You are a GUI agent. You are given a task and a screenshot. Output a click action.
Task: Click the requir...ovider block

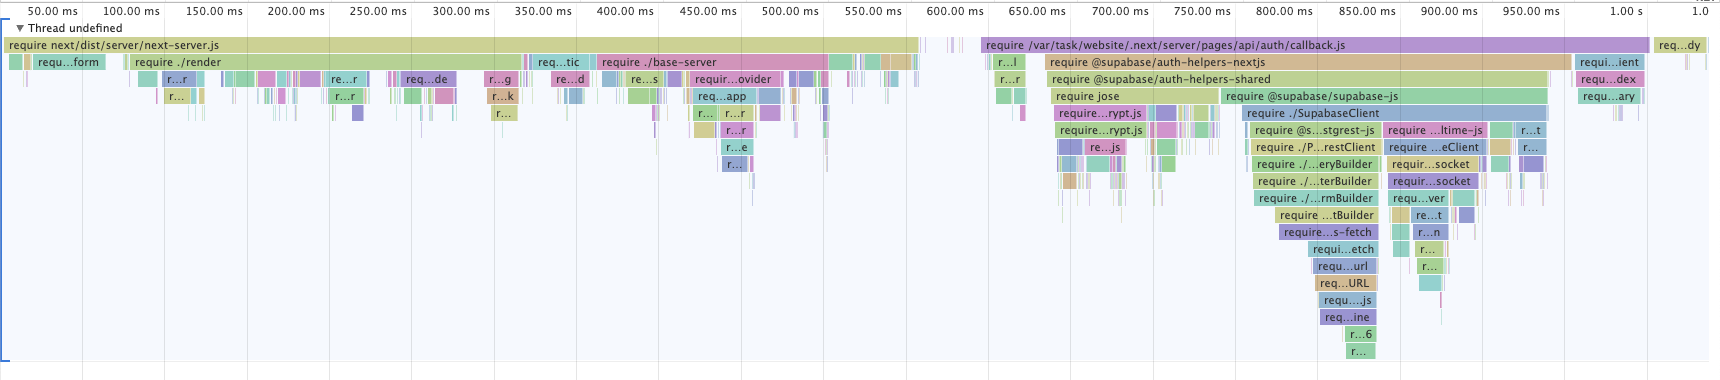pos(734,79)
